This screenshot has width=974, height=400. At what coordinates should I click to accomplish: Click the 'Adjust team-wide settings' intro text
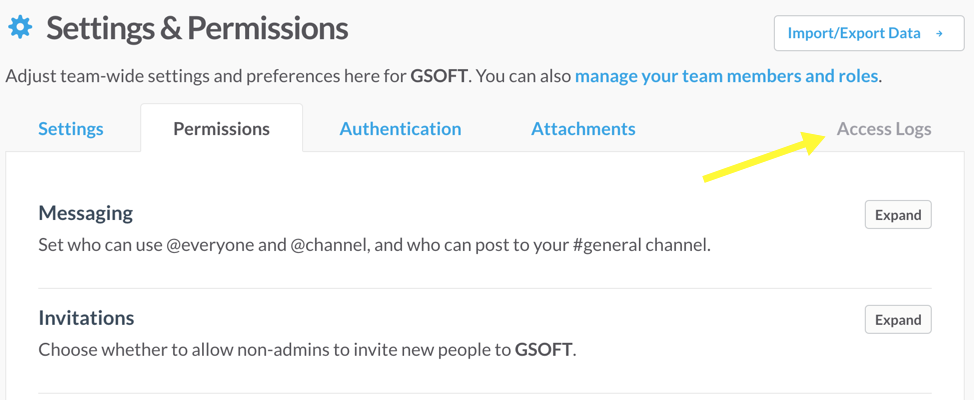pos(200,76)
